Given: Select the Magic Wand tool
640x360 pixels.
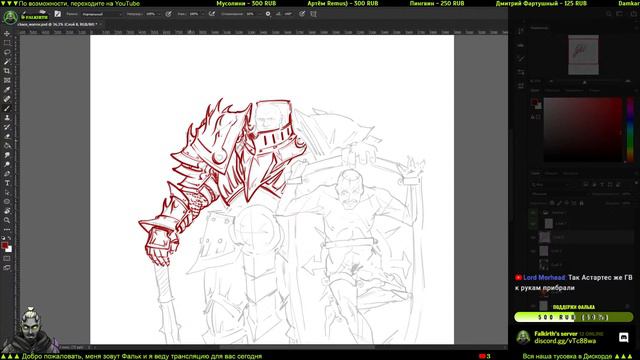Looking at the screenshot, I should [x=7, y=62].
